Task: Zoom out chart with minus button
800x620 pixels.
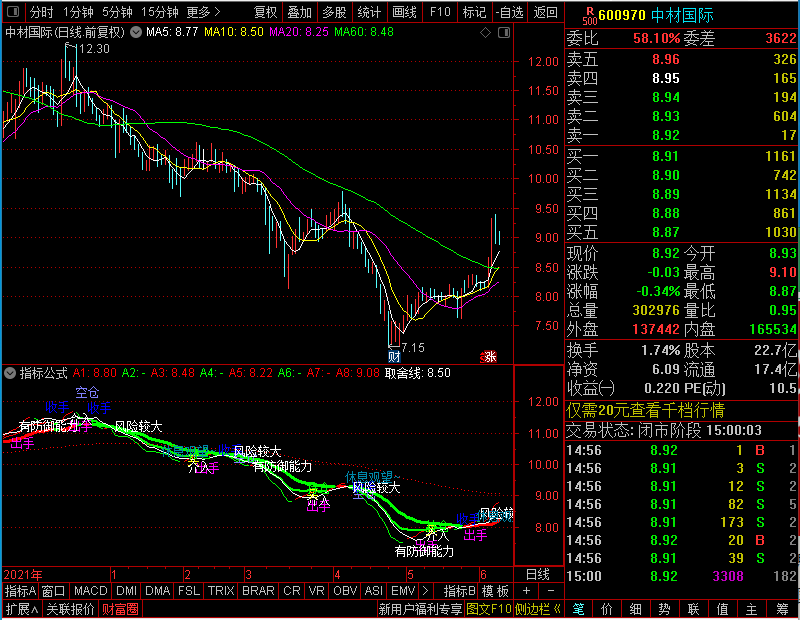Action: point(551,591)
